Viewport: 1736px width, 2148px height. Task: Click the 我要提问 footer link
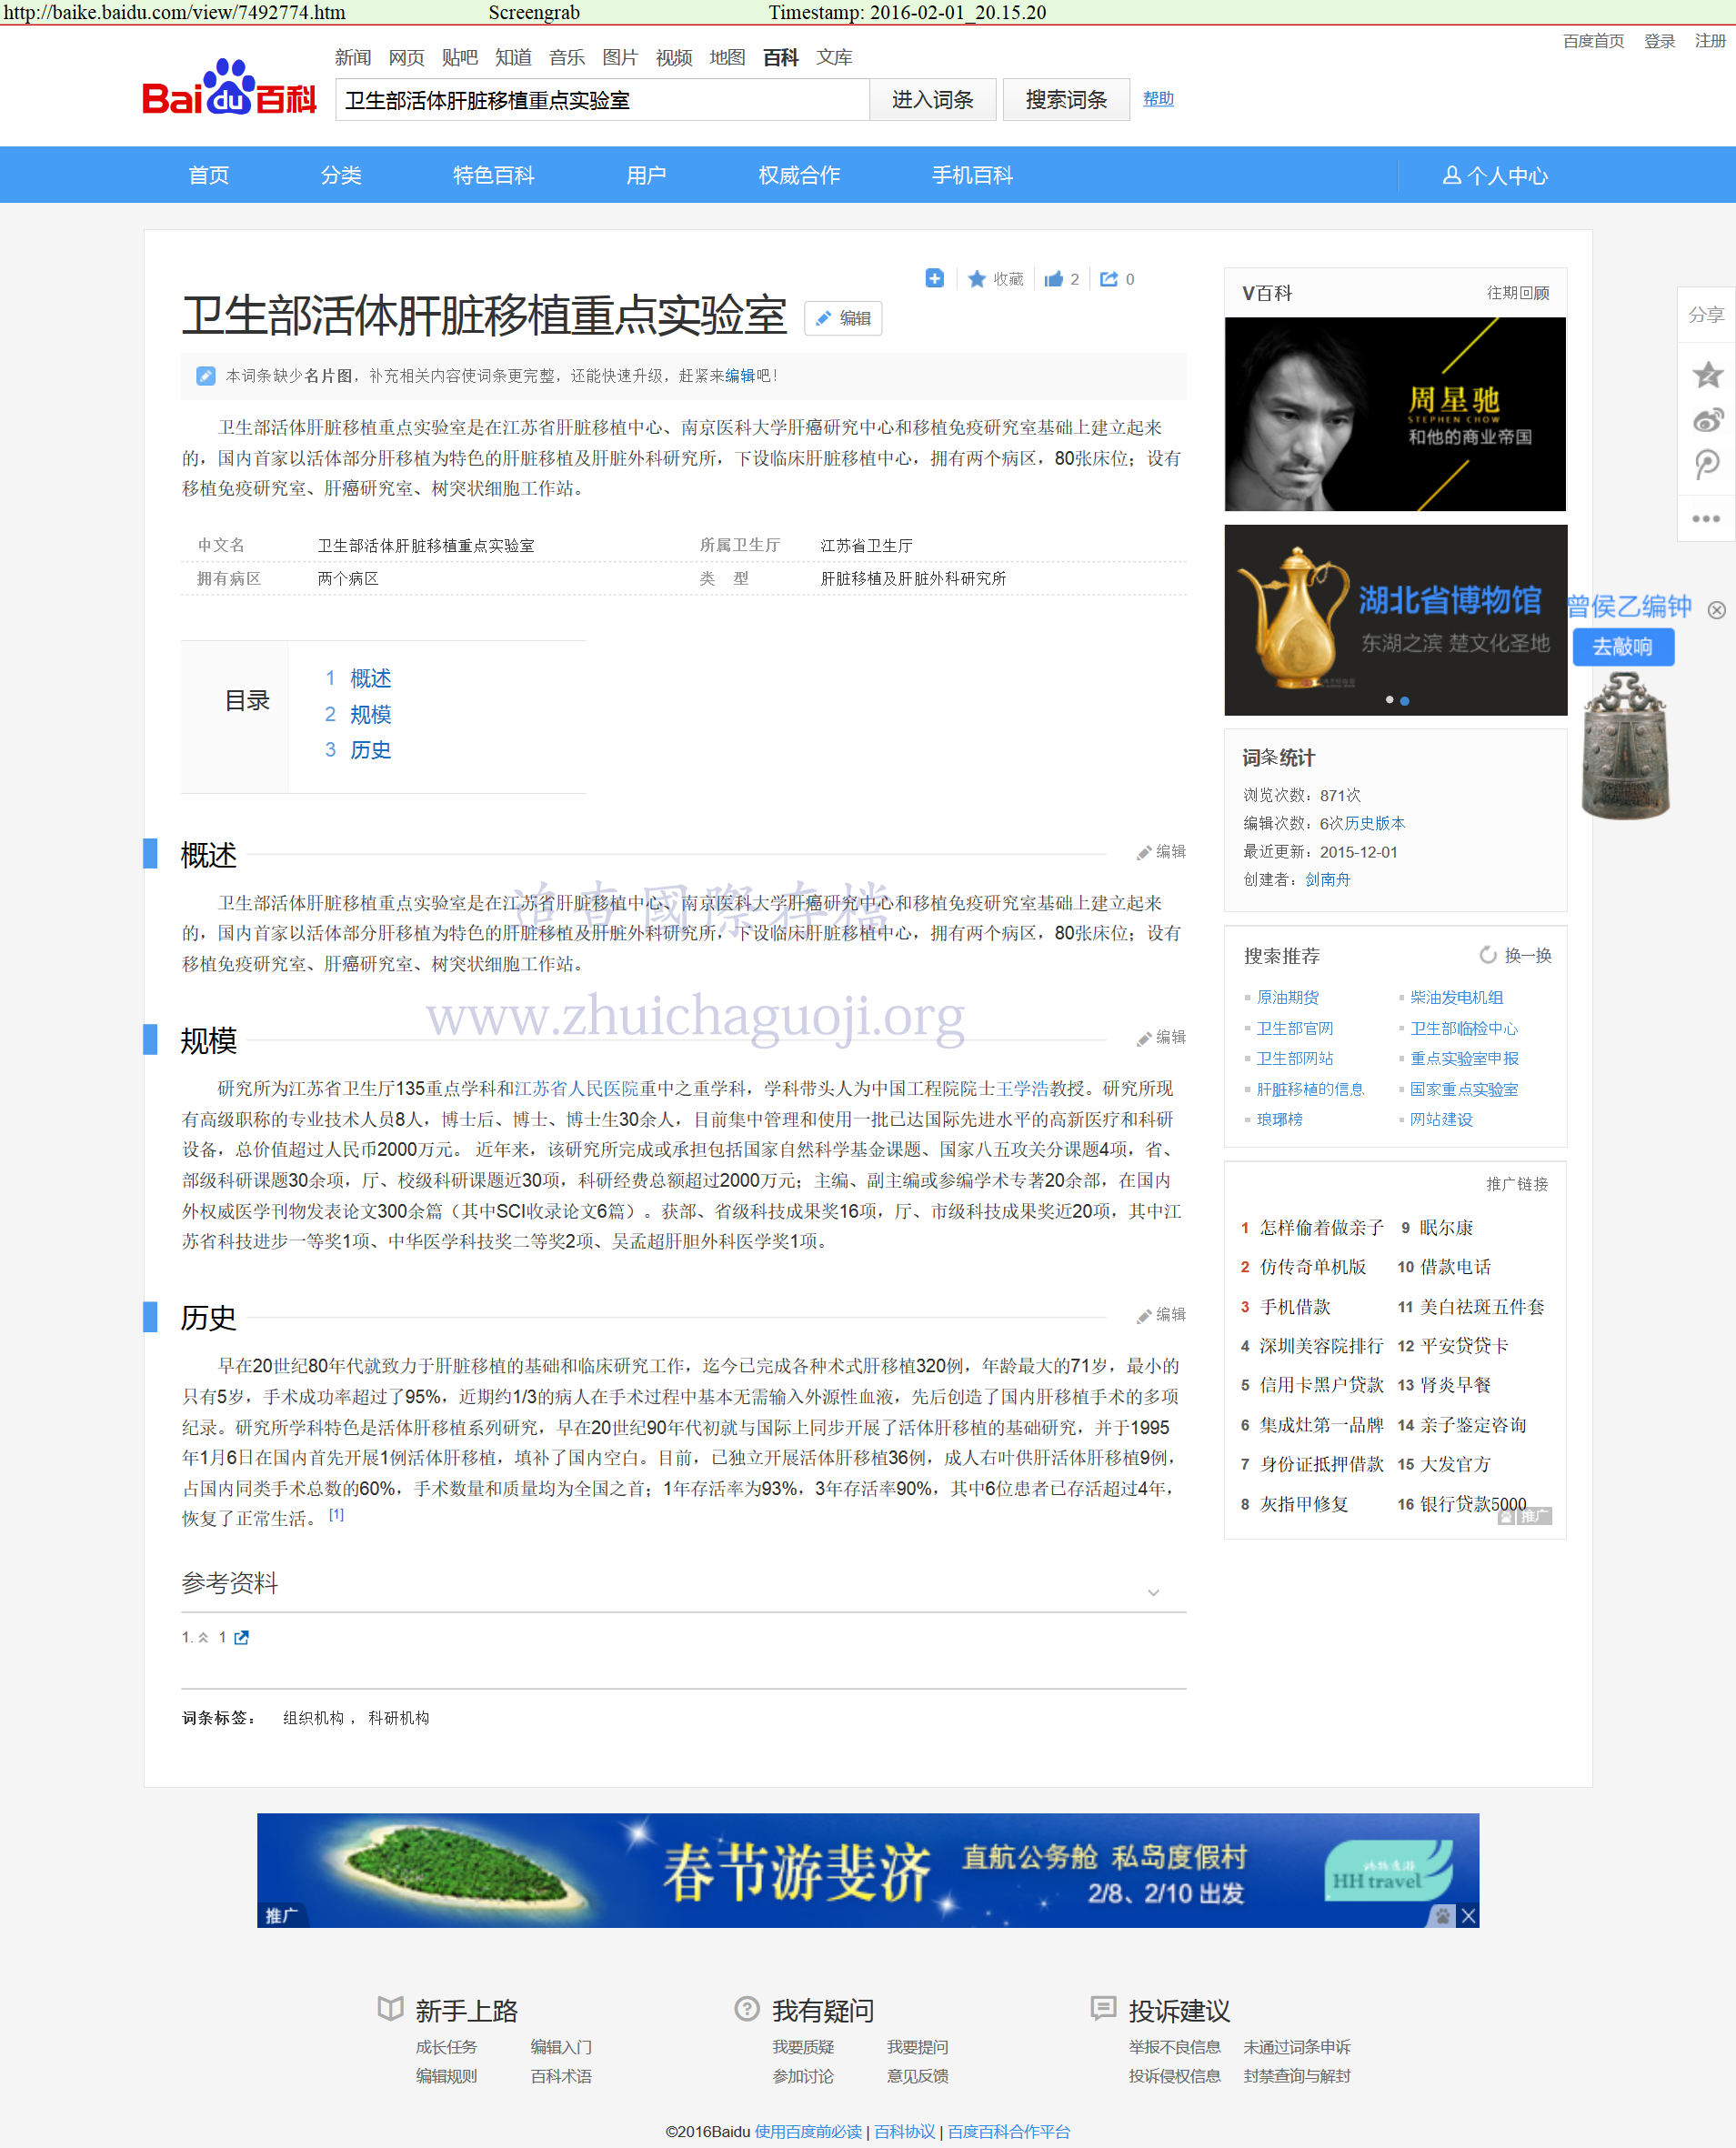tap(917, 2047)
